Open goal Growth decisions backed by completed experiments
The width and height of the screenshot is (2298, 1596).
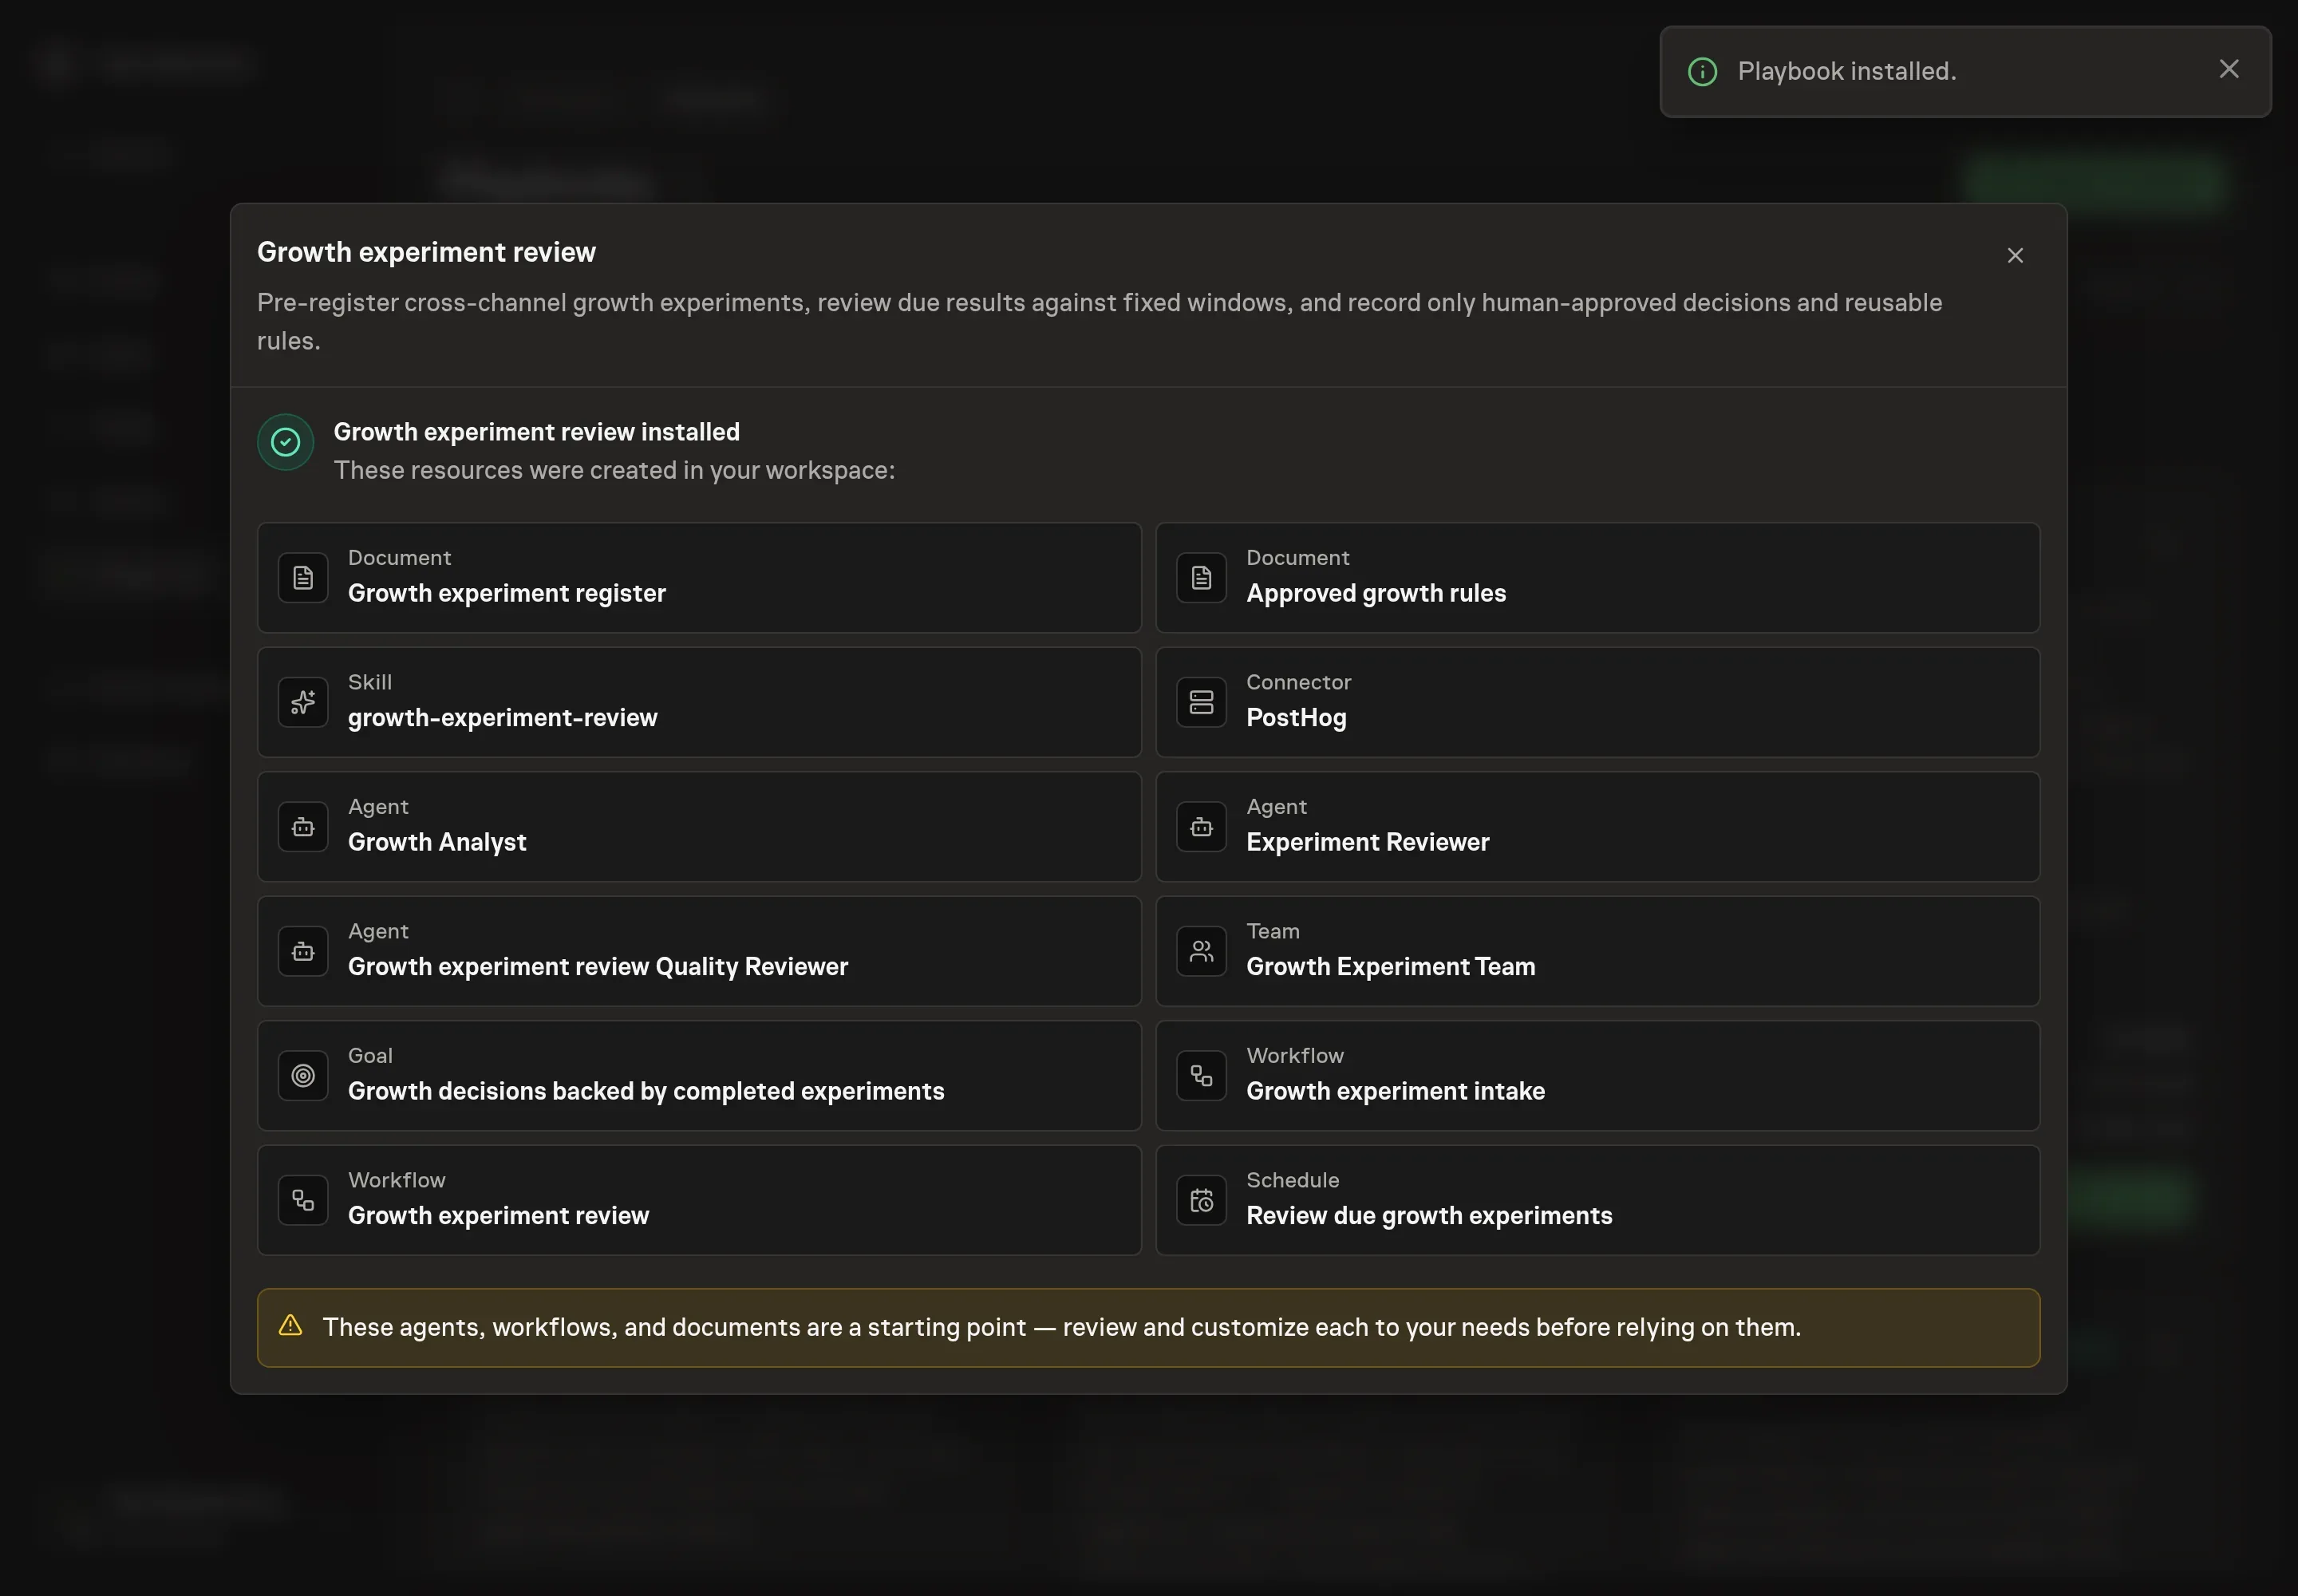699,1076
